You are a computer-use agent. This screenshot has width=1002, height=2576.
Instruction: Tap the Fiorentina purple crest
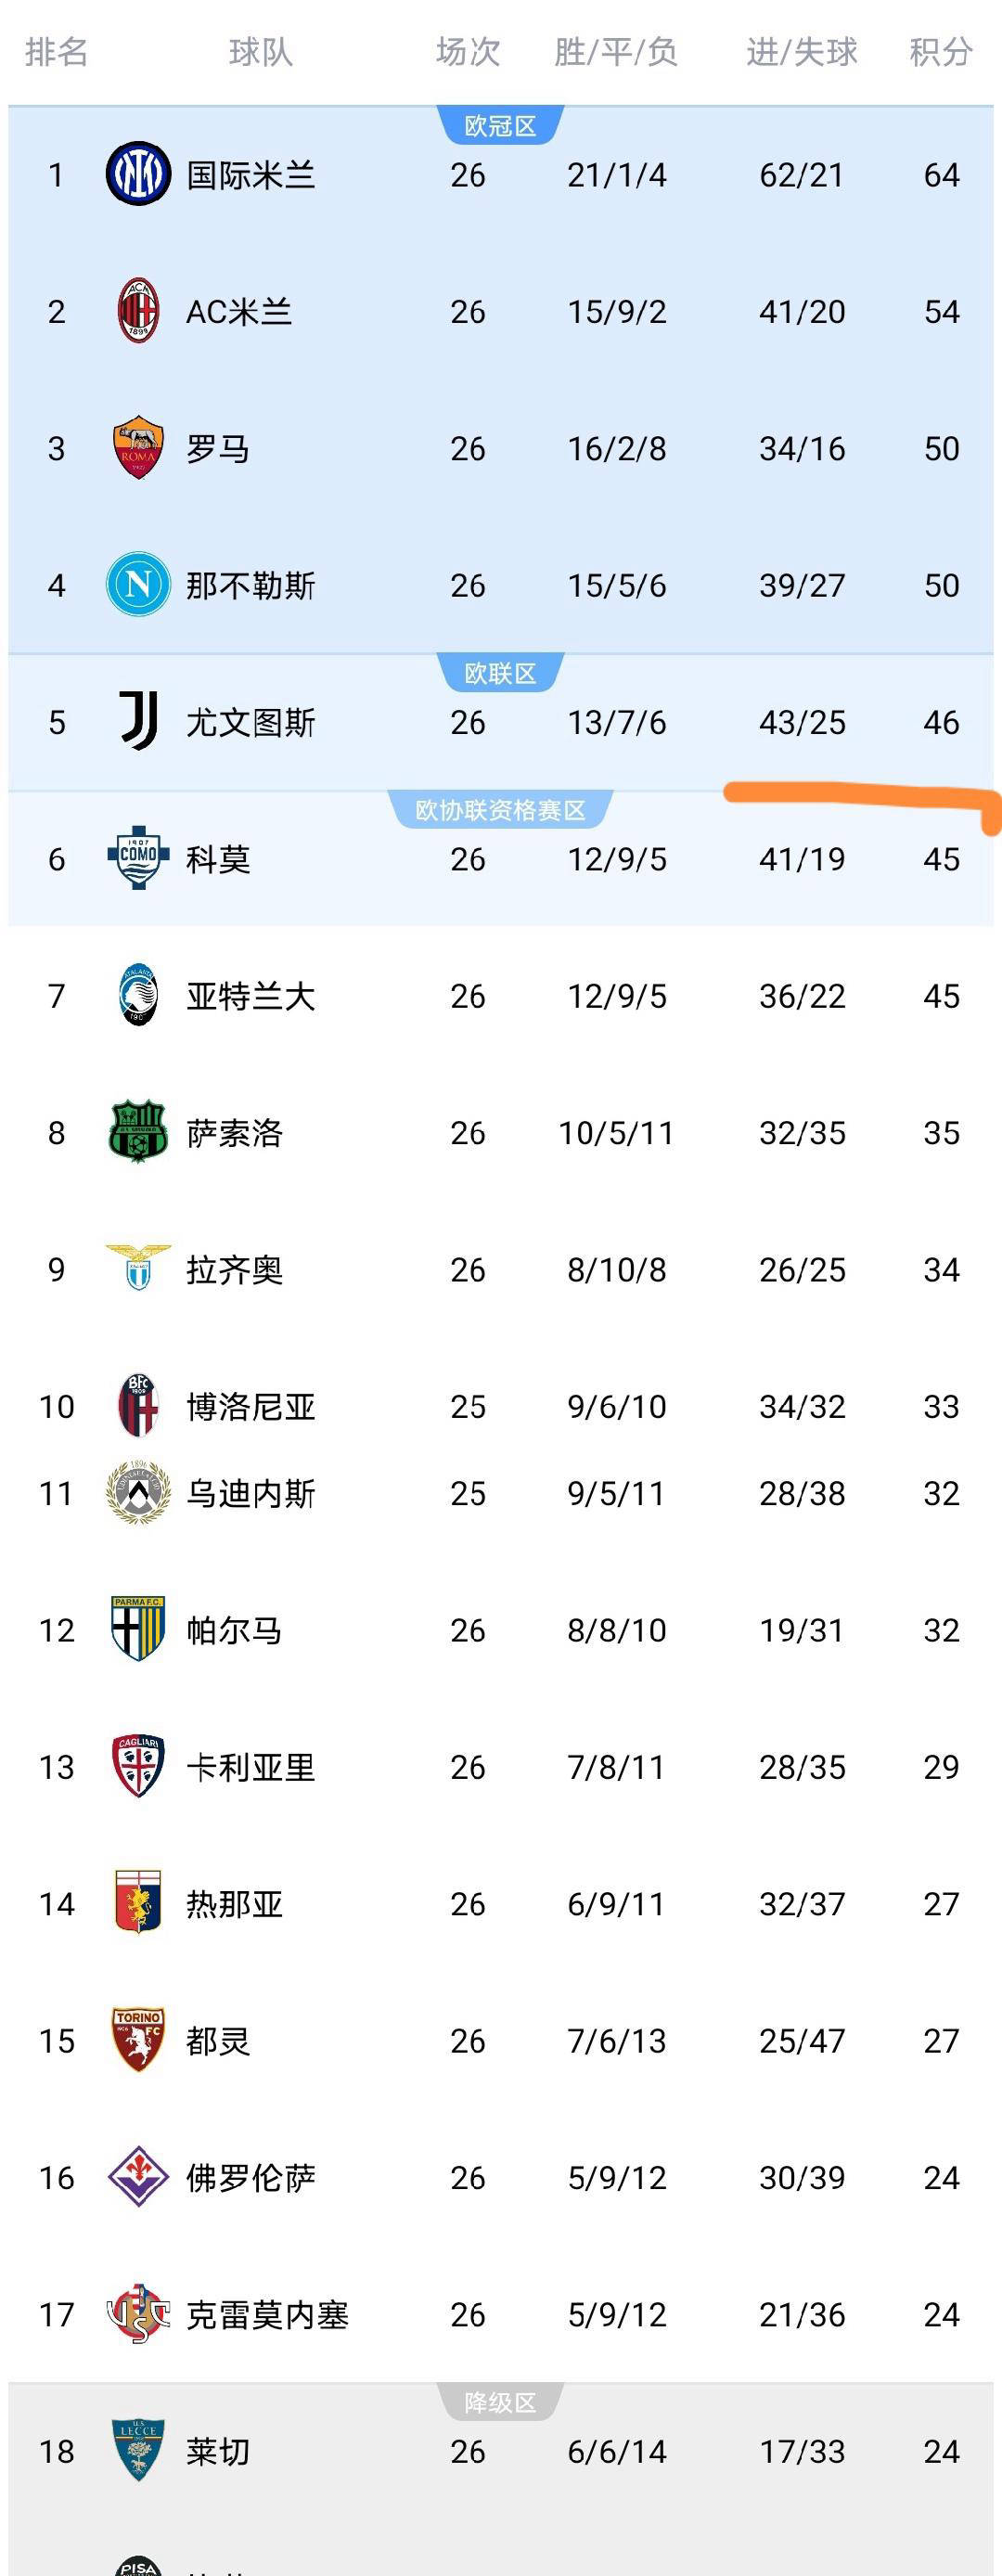pos(138,2176)
